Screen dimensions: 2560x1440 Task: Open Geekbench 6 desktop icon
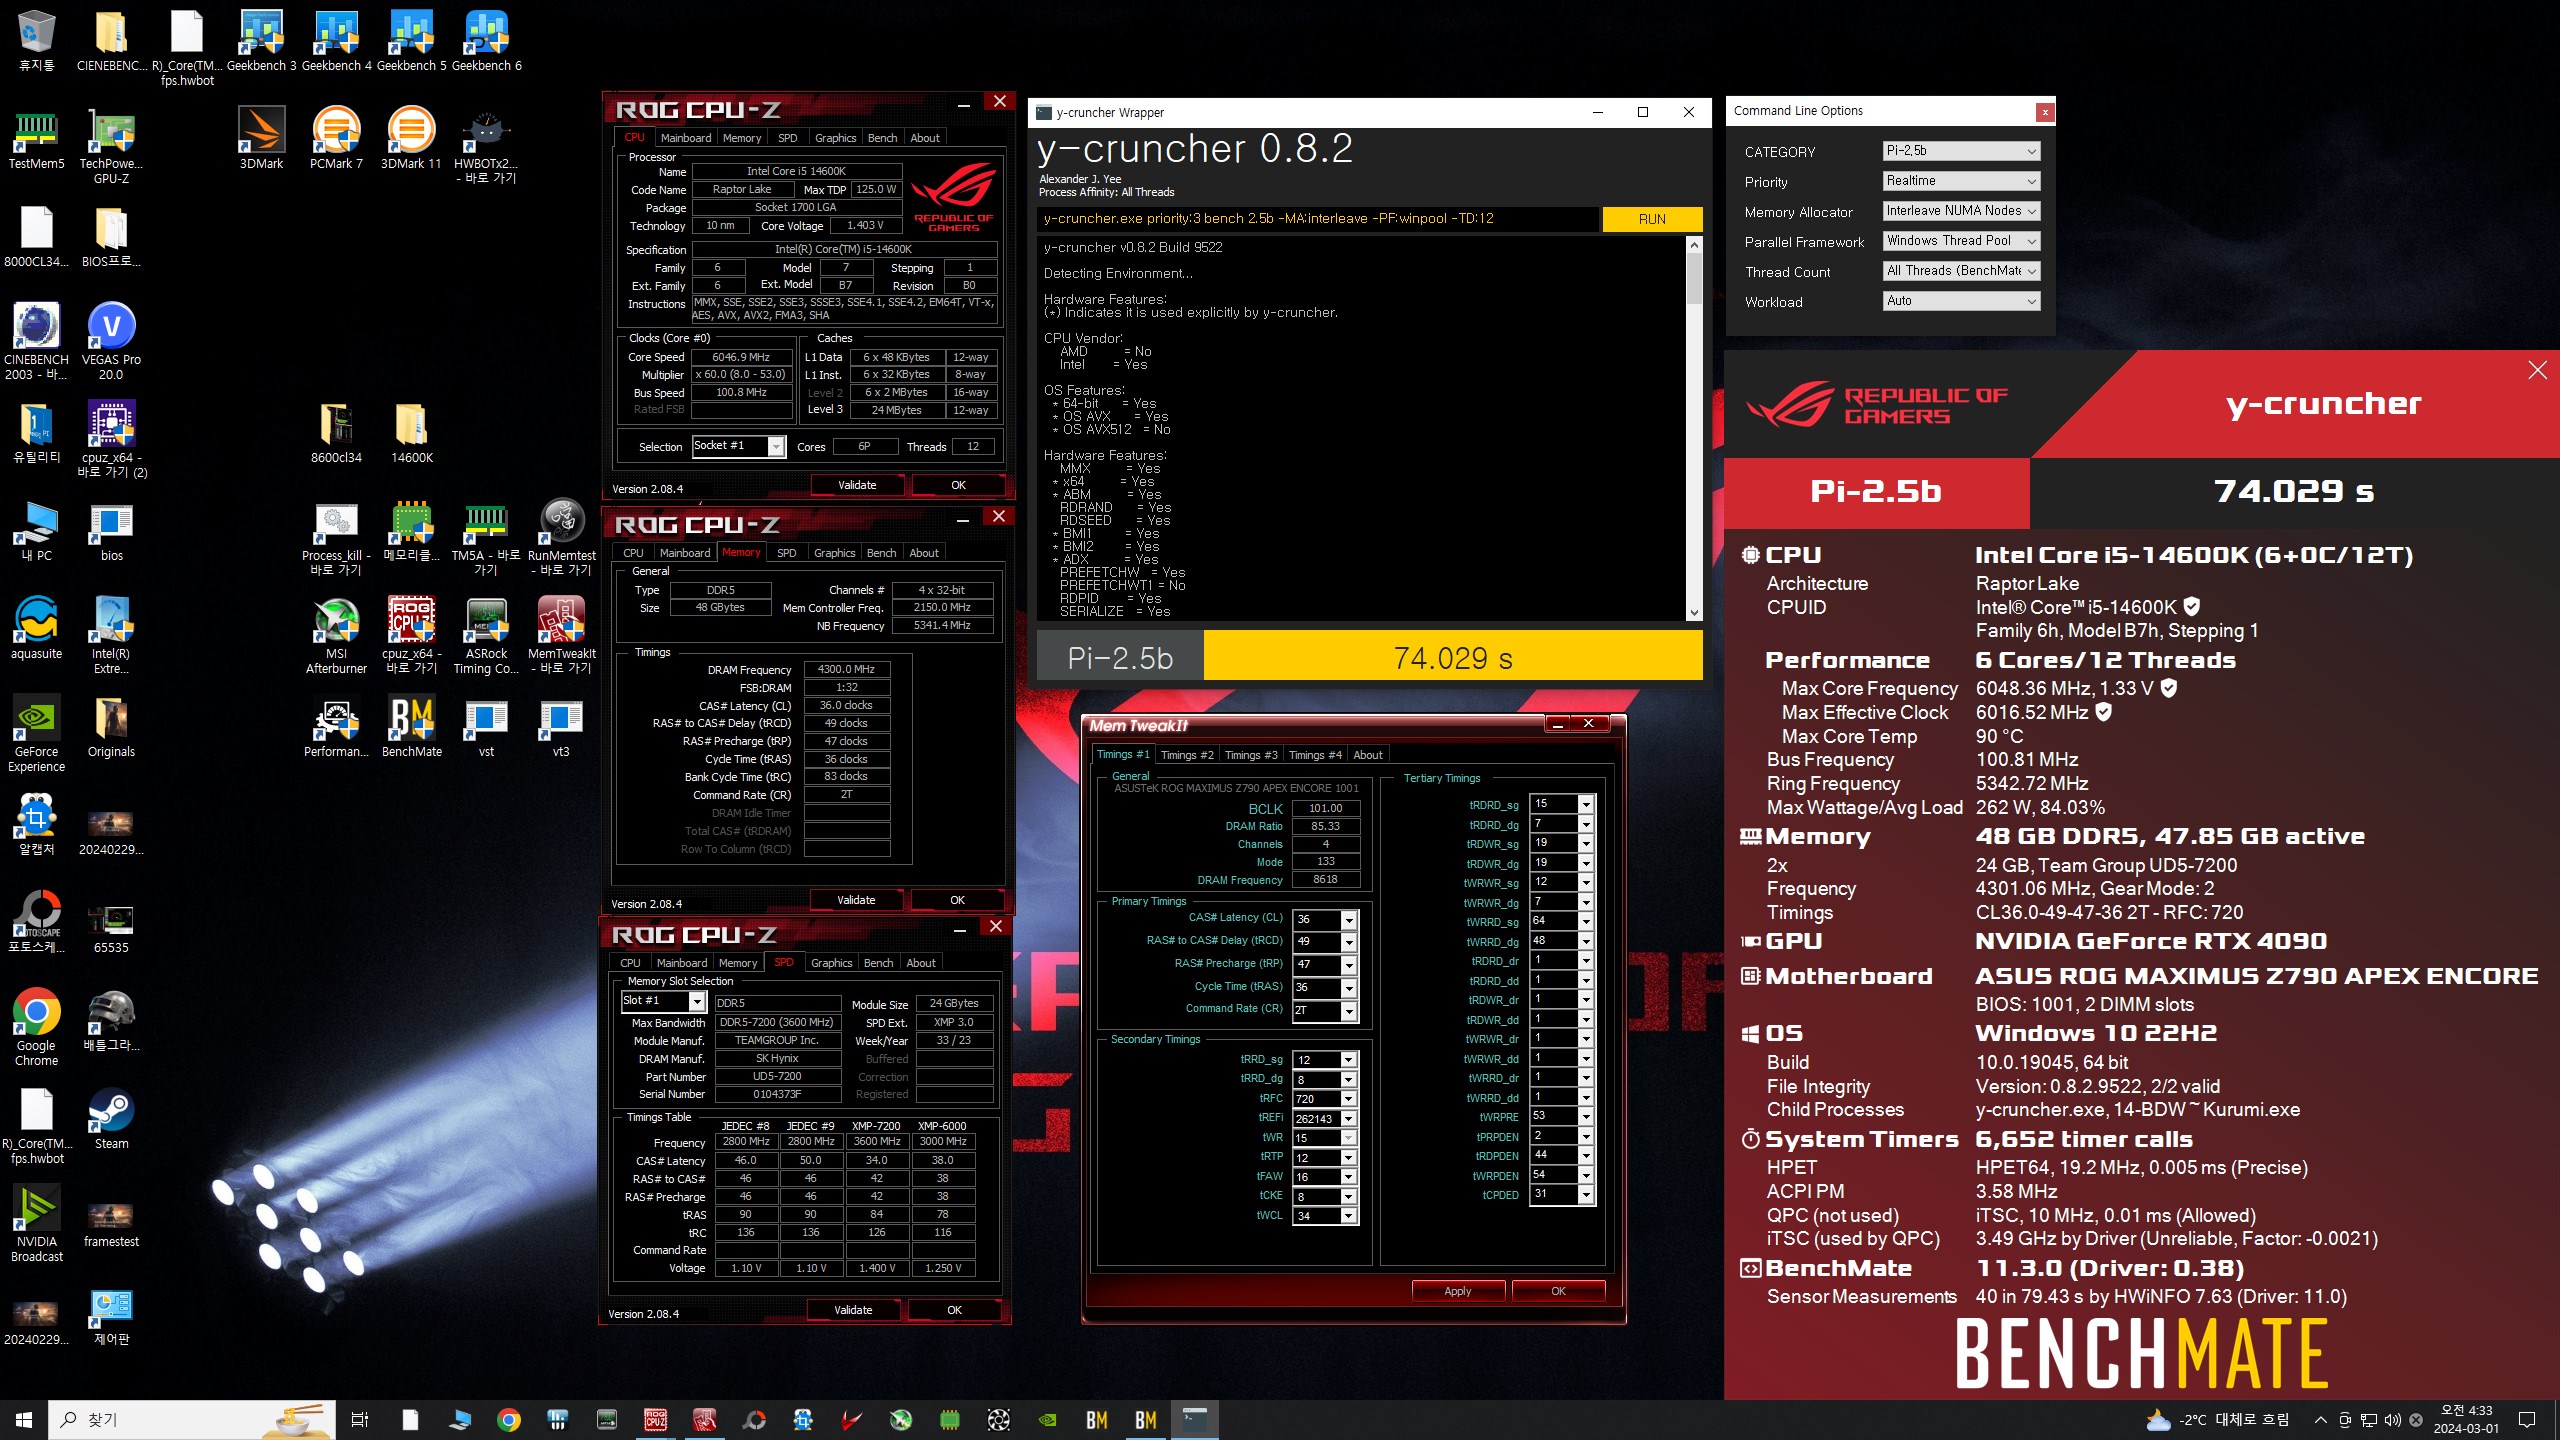point(486,42)
